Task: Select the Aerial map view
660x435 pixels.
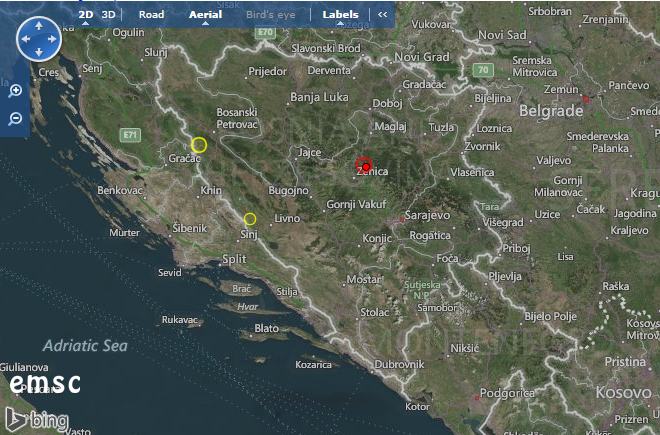Action: (205, 15)
